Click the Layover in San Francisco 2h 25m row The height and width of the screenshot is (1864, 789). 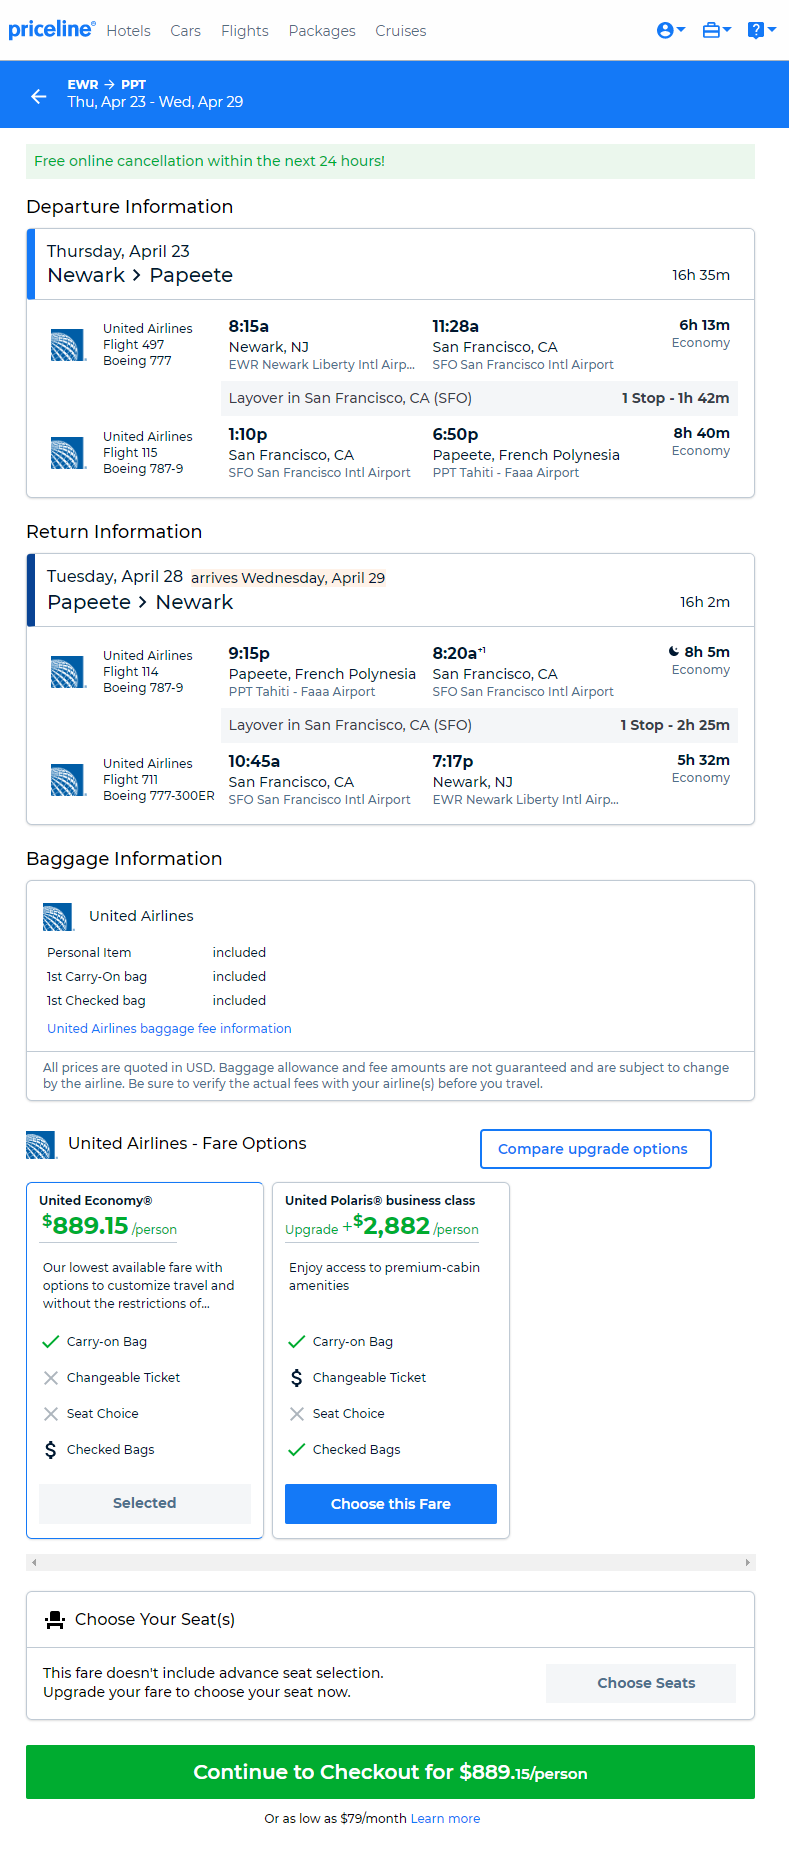(x=479, y=725)
